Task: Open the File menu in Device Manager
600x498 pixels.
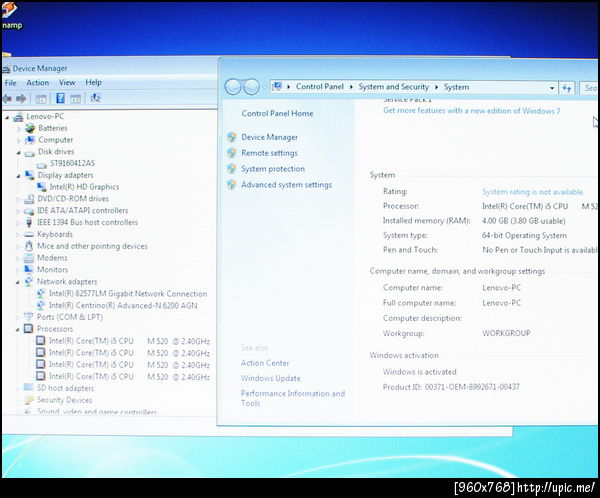Action: coord(11,83)
